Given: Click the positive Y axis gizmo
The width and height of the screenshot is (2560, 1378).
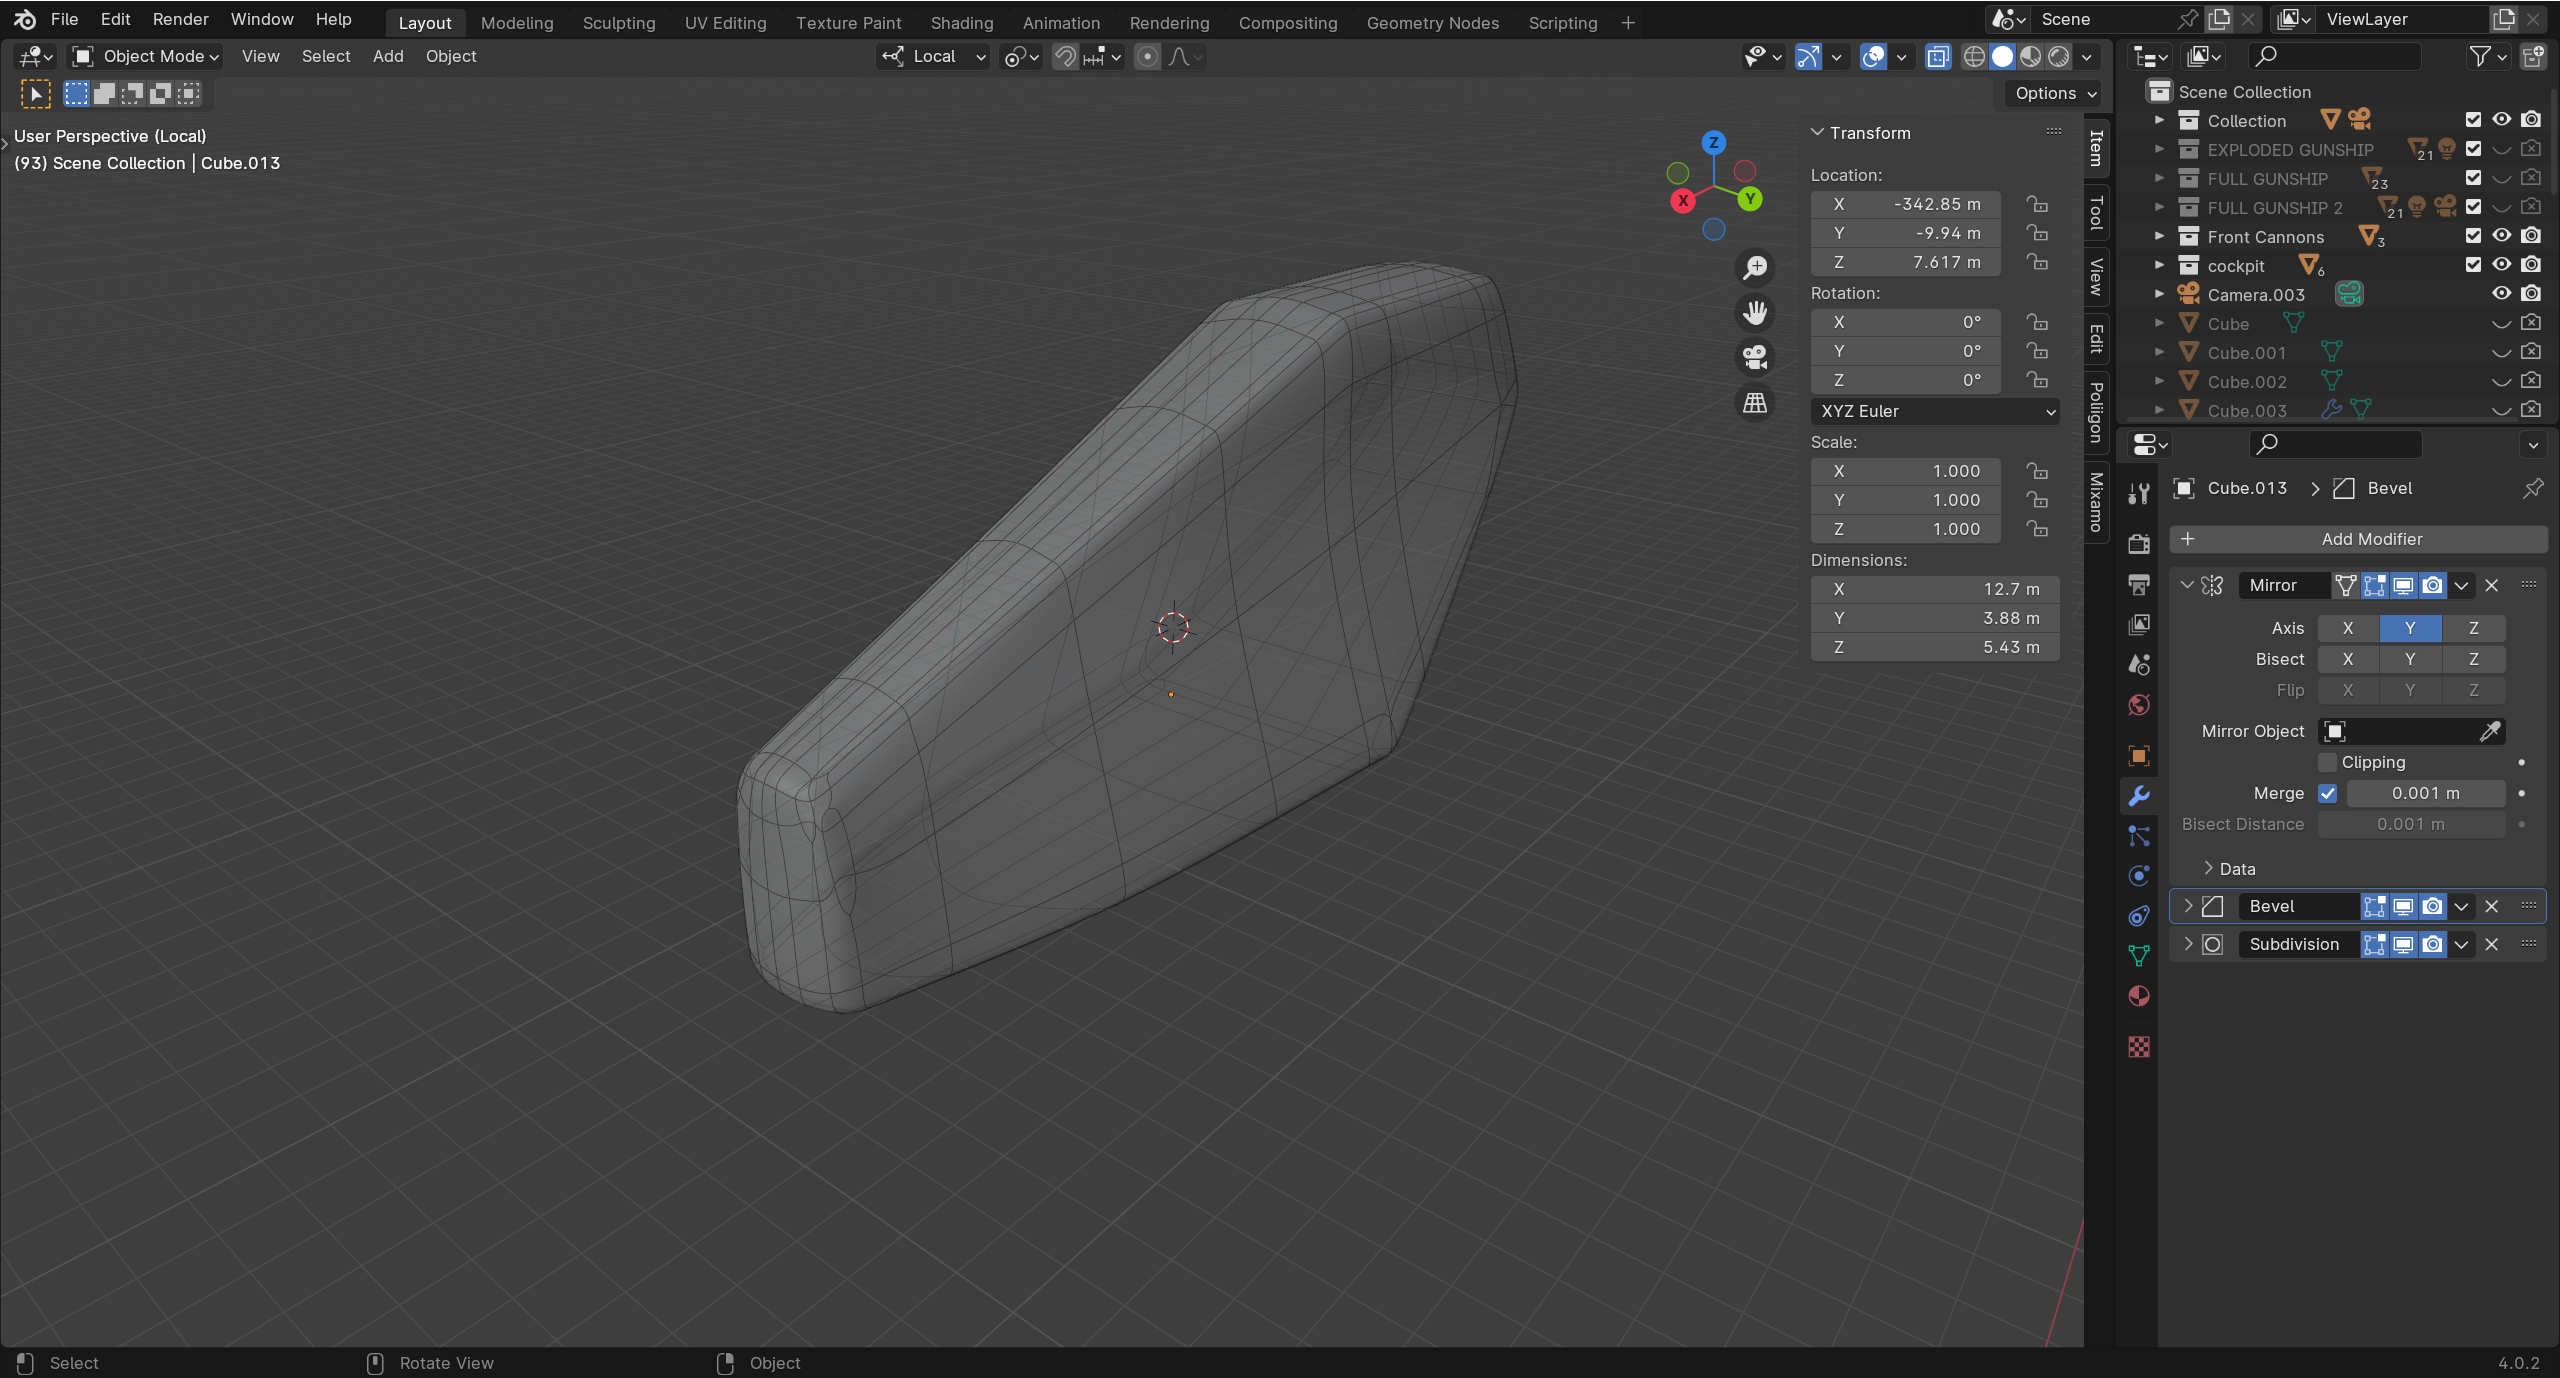Looking at the screenshot, I should 1750,198.
